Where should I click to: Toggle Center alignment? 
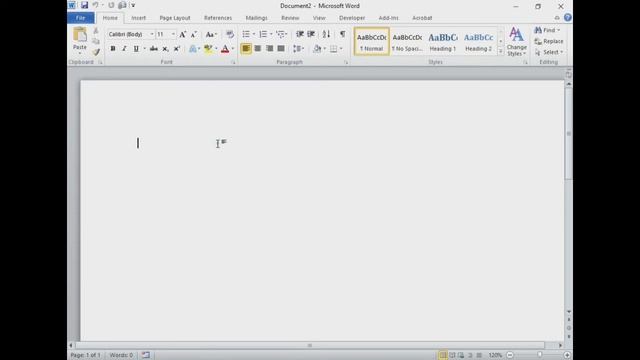[258, 49]
